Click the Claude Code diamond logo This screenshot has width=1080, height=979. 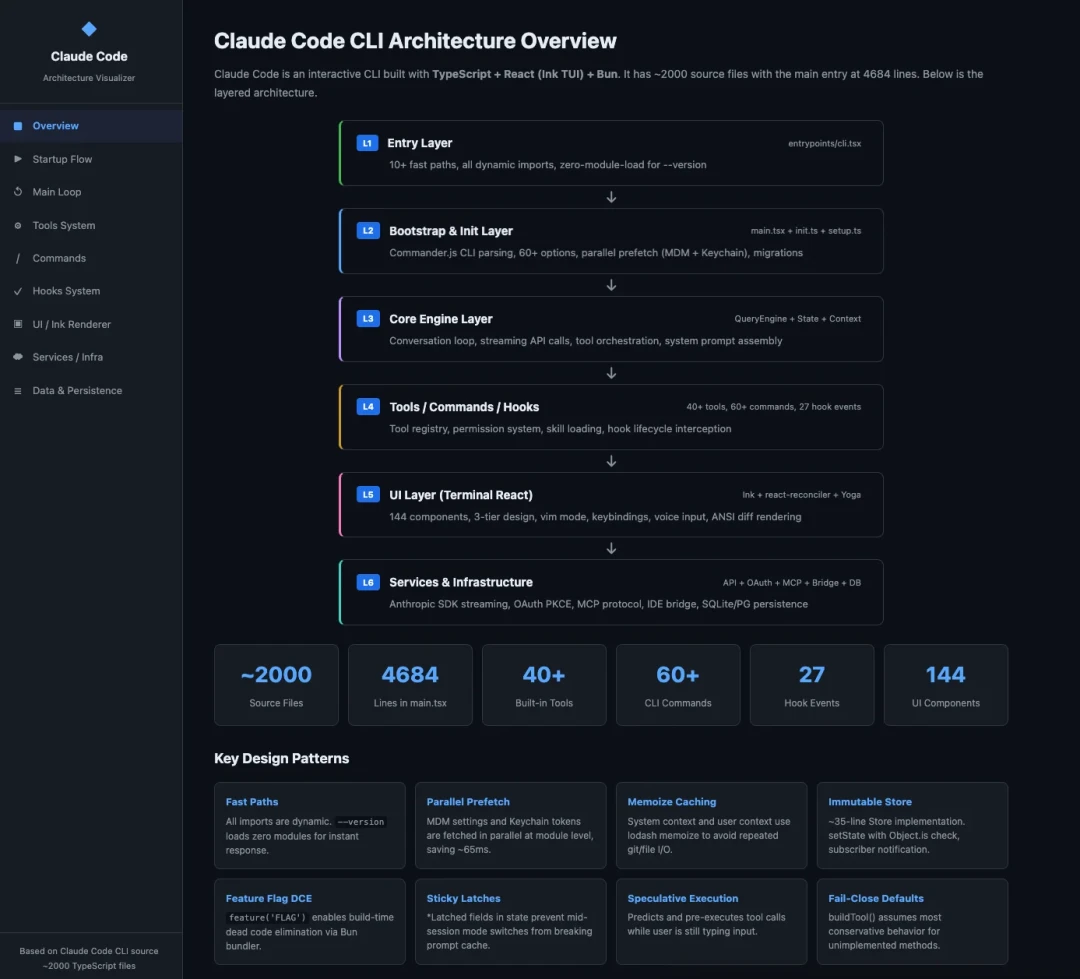click(x=89, y=29)
